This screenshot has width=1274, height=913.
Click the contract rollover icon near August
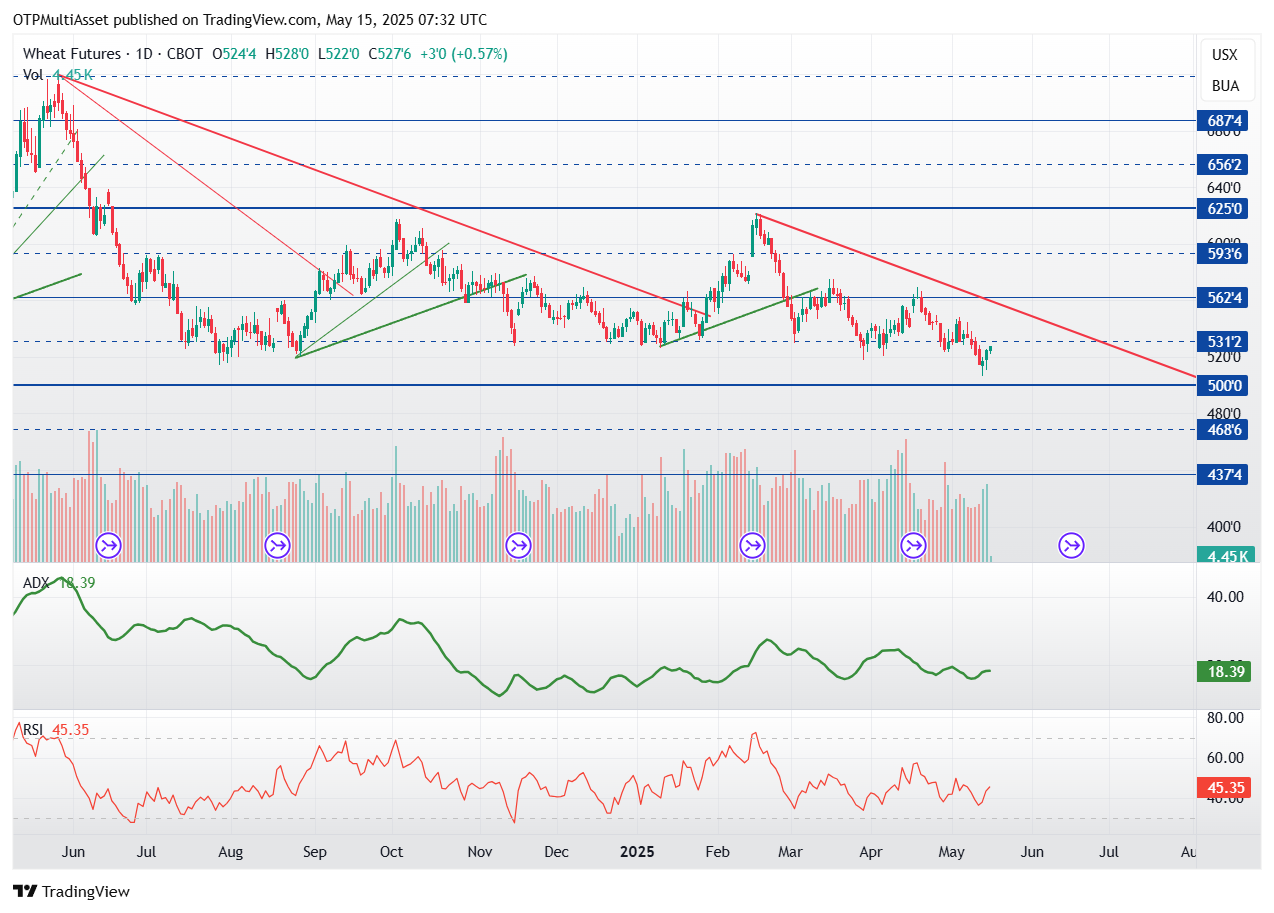[277, 546]
